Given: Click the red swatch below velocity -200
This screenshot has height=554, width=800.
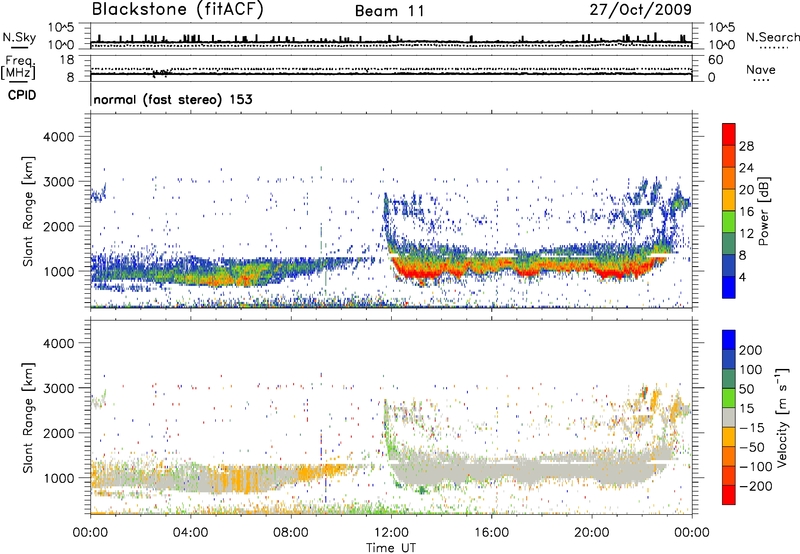Looking at the screenshot, I should tap(729, 495).
